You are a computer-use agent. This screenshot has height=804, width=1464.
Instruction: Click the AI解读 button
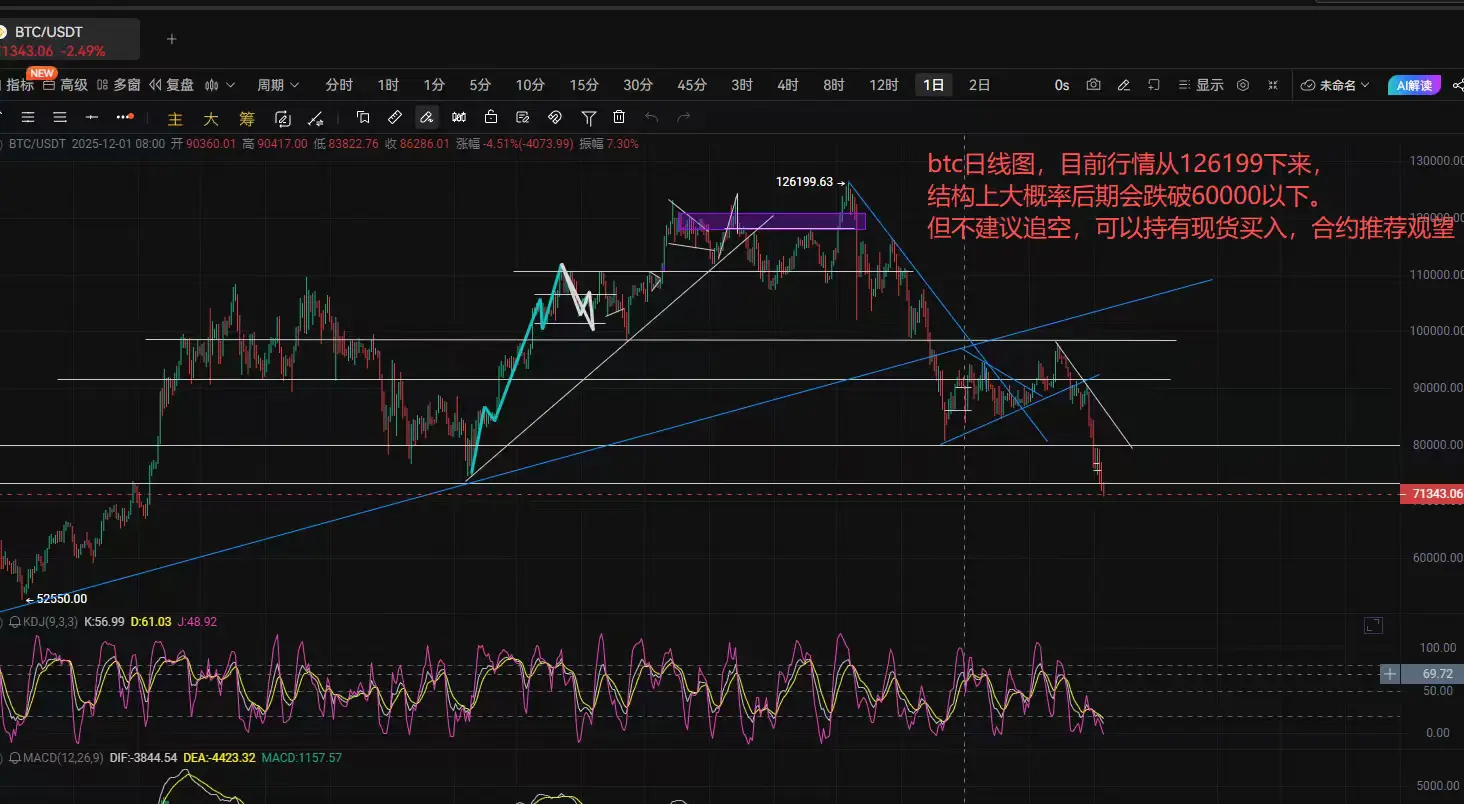coord(1414,85)
